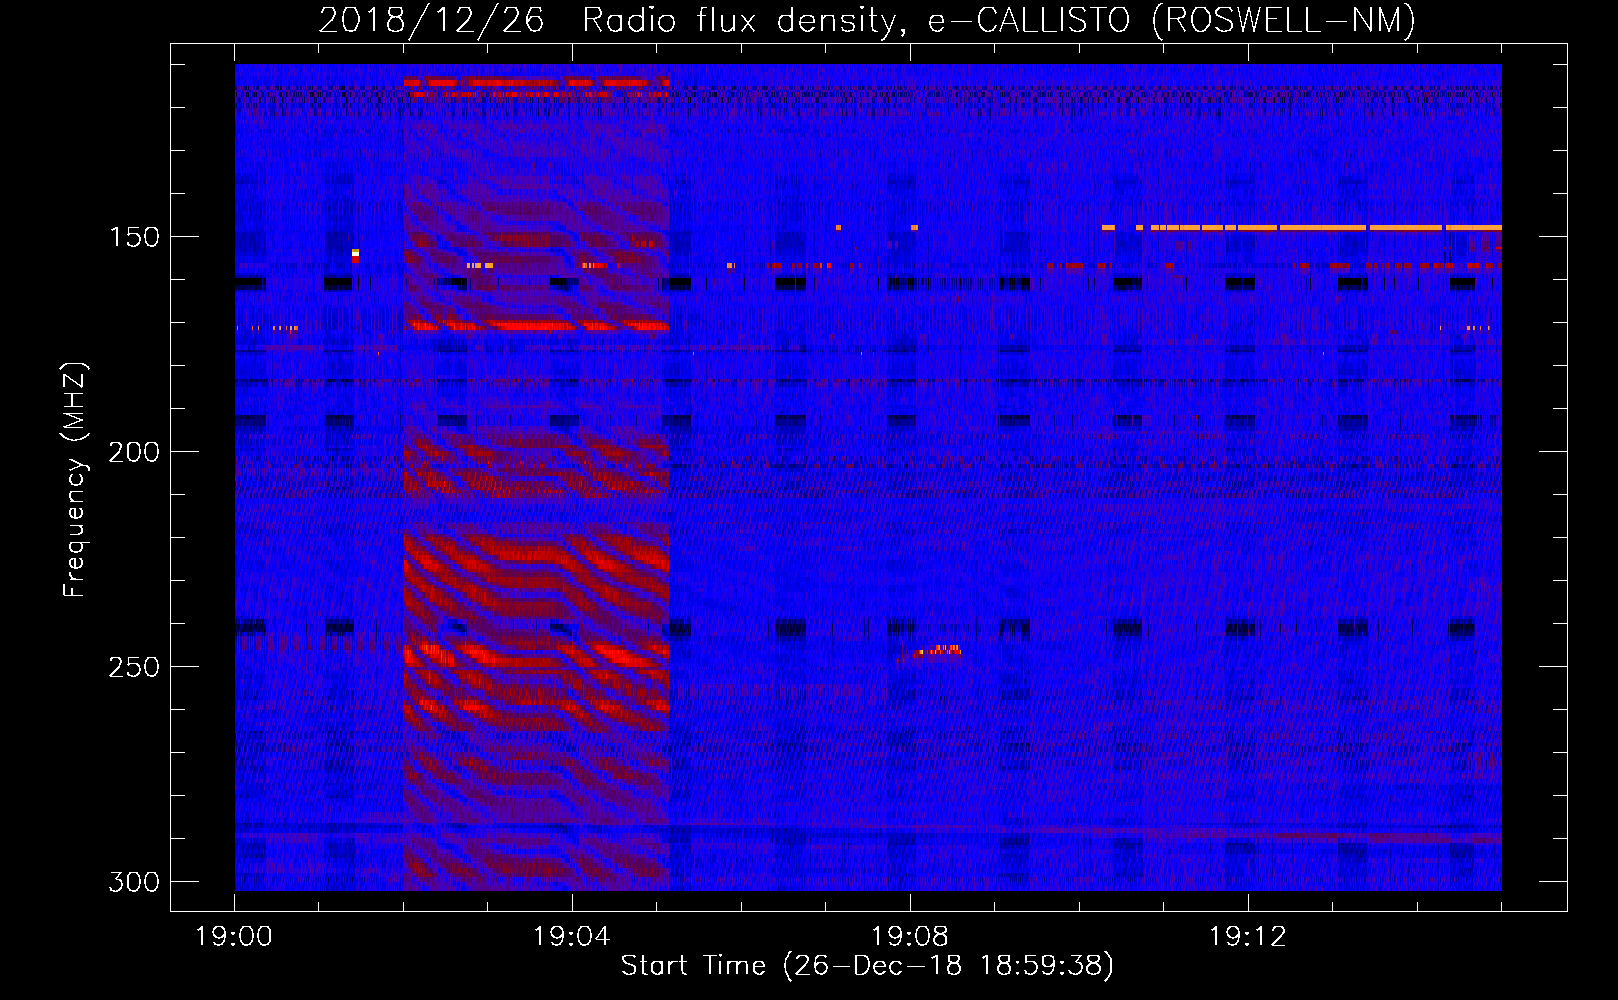
Task: Click the 250 frequency tick label
Action: coord(134,667)
